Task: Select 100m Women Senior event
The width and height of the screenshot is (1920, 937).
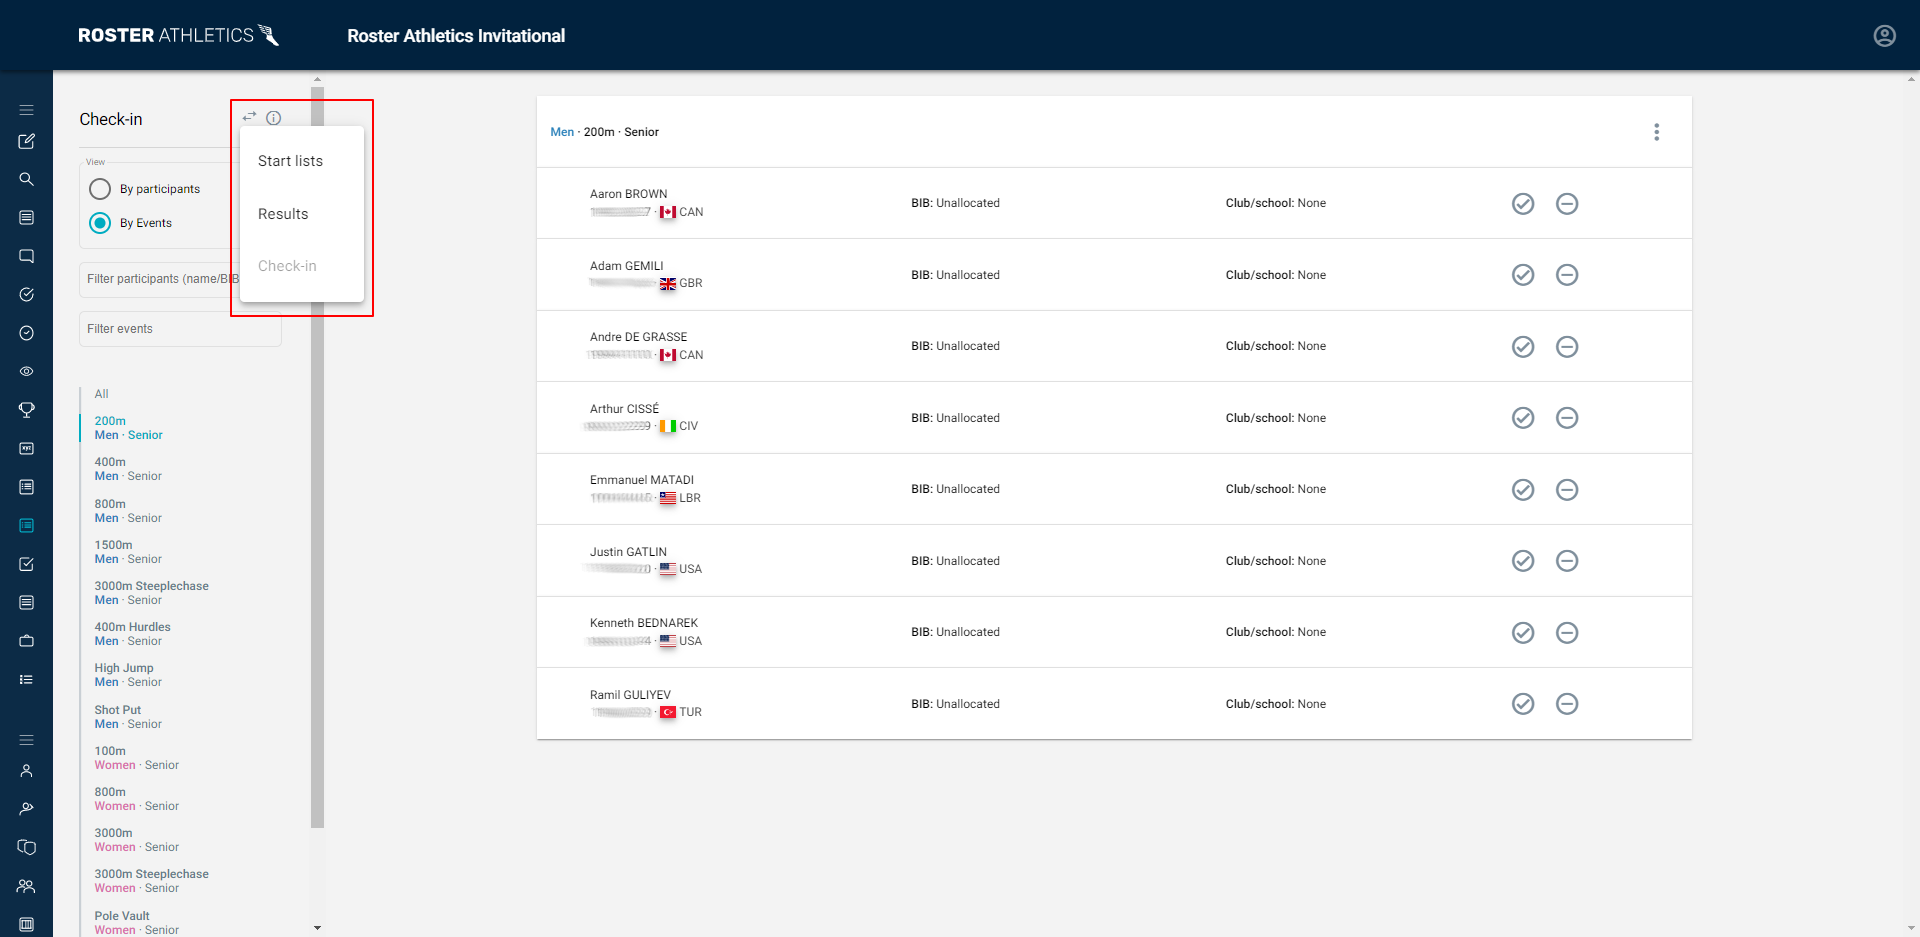Action: tap(137, 758)
